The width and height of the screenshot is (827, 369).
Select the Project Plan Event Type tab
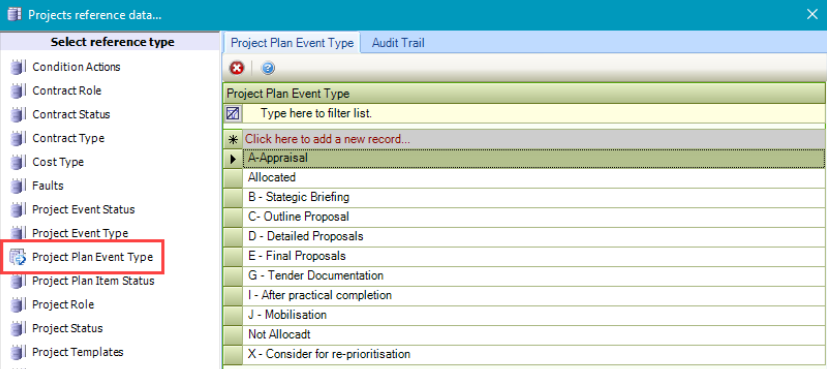point(292,43)
